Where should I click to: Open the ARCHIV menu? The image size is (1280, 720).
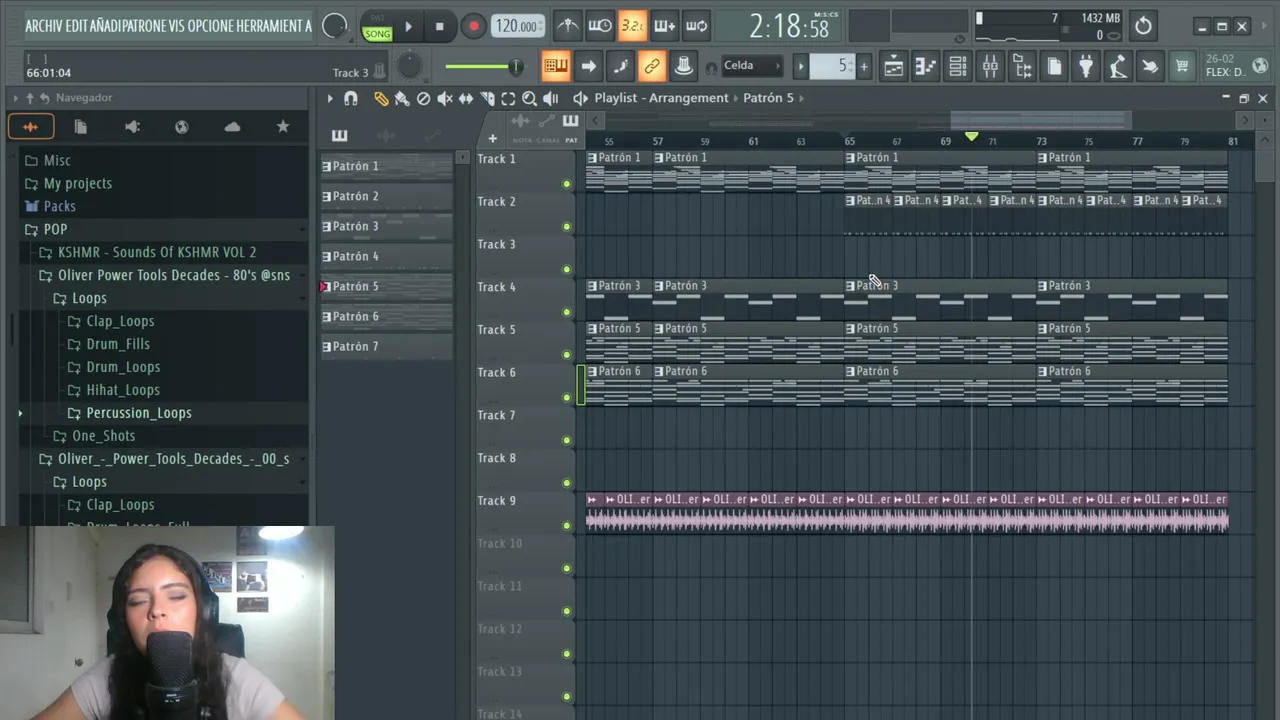44,26
